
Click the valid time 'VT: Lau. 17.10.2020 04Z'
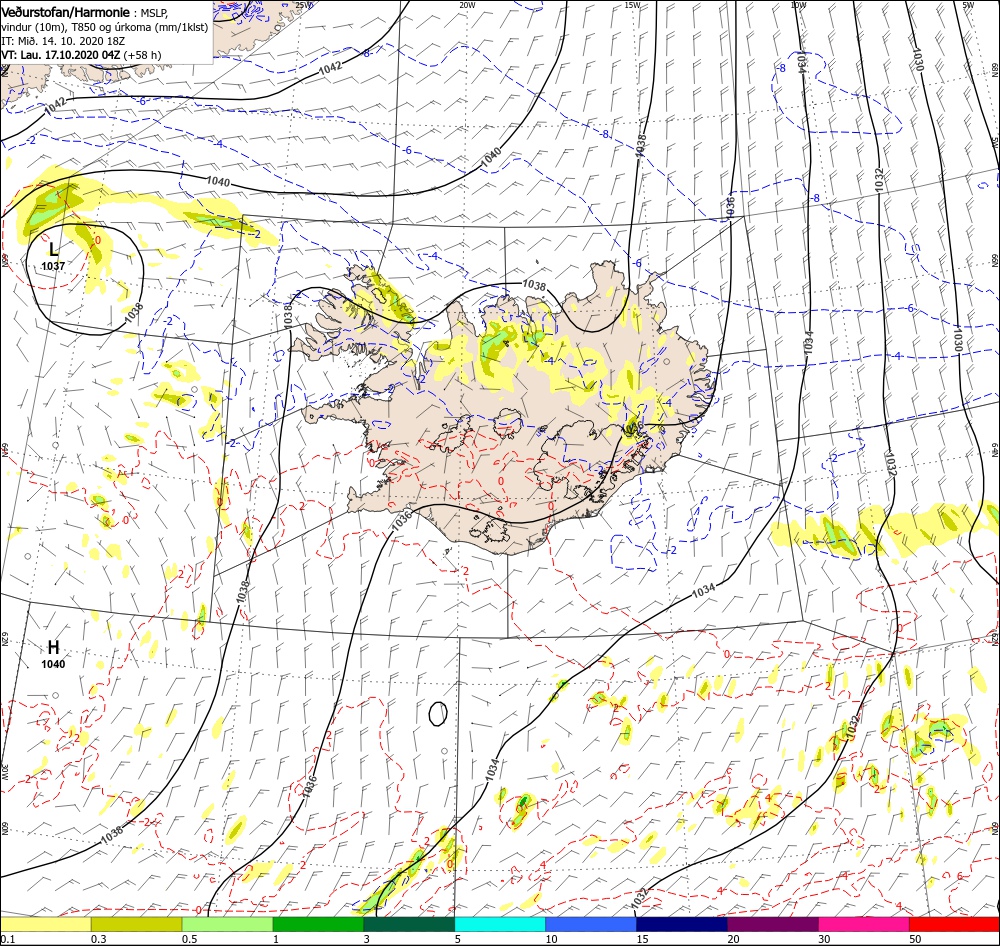coord(61,55)
